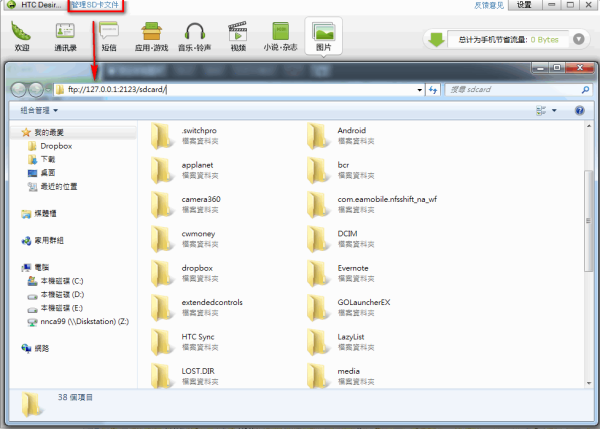Expand the view options dropdown arrow
The width and height of the screenshot is (600, 429).
pos(554,111)
